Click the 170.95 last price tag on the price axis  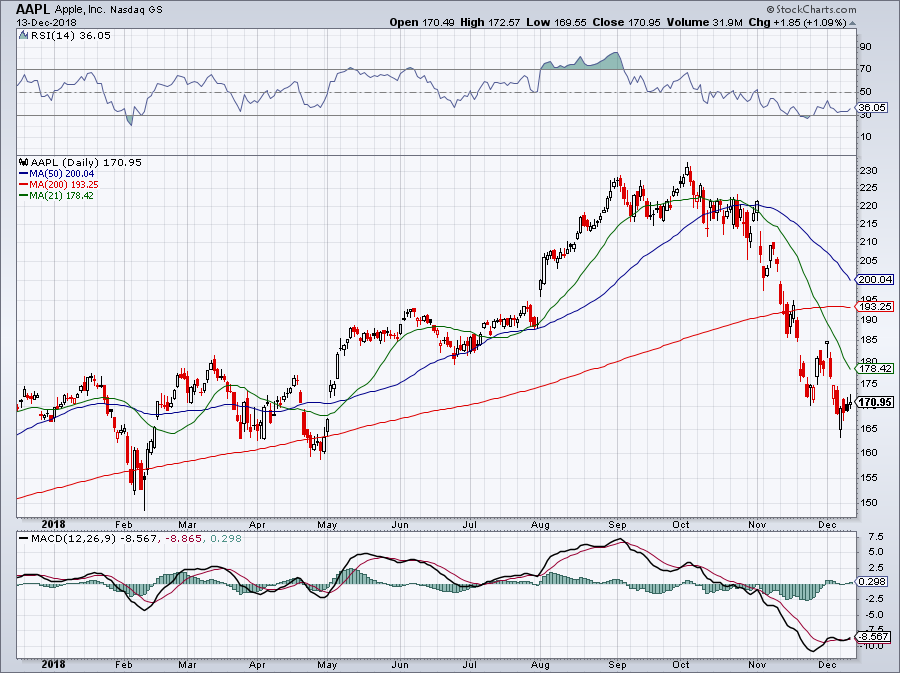click(875, 402)
